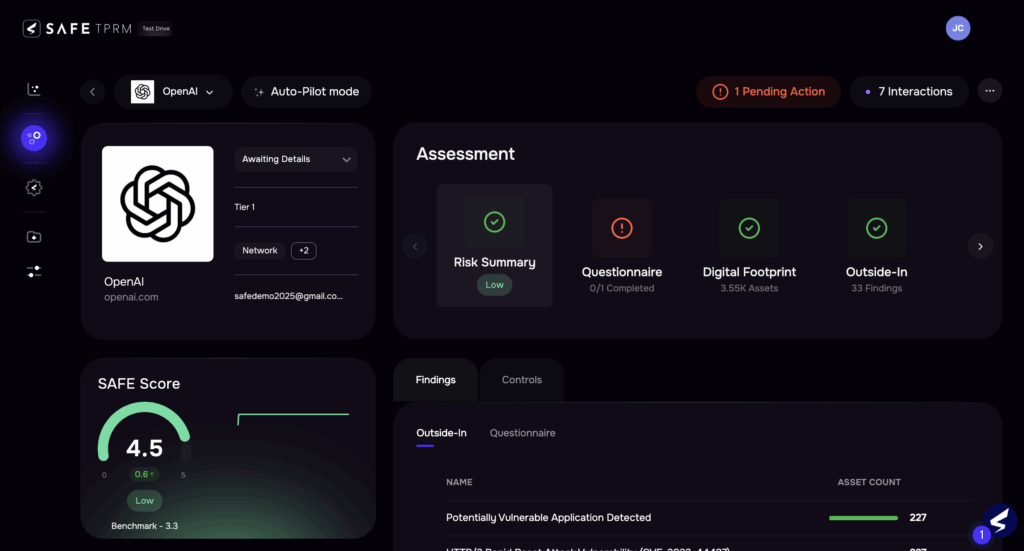
Task: Click the SAFE Score trend line chart
Action: click(x=293, y=419)
